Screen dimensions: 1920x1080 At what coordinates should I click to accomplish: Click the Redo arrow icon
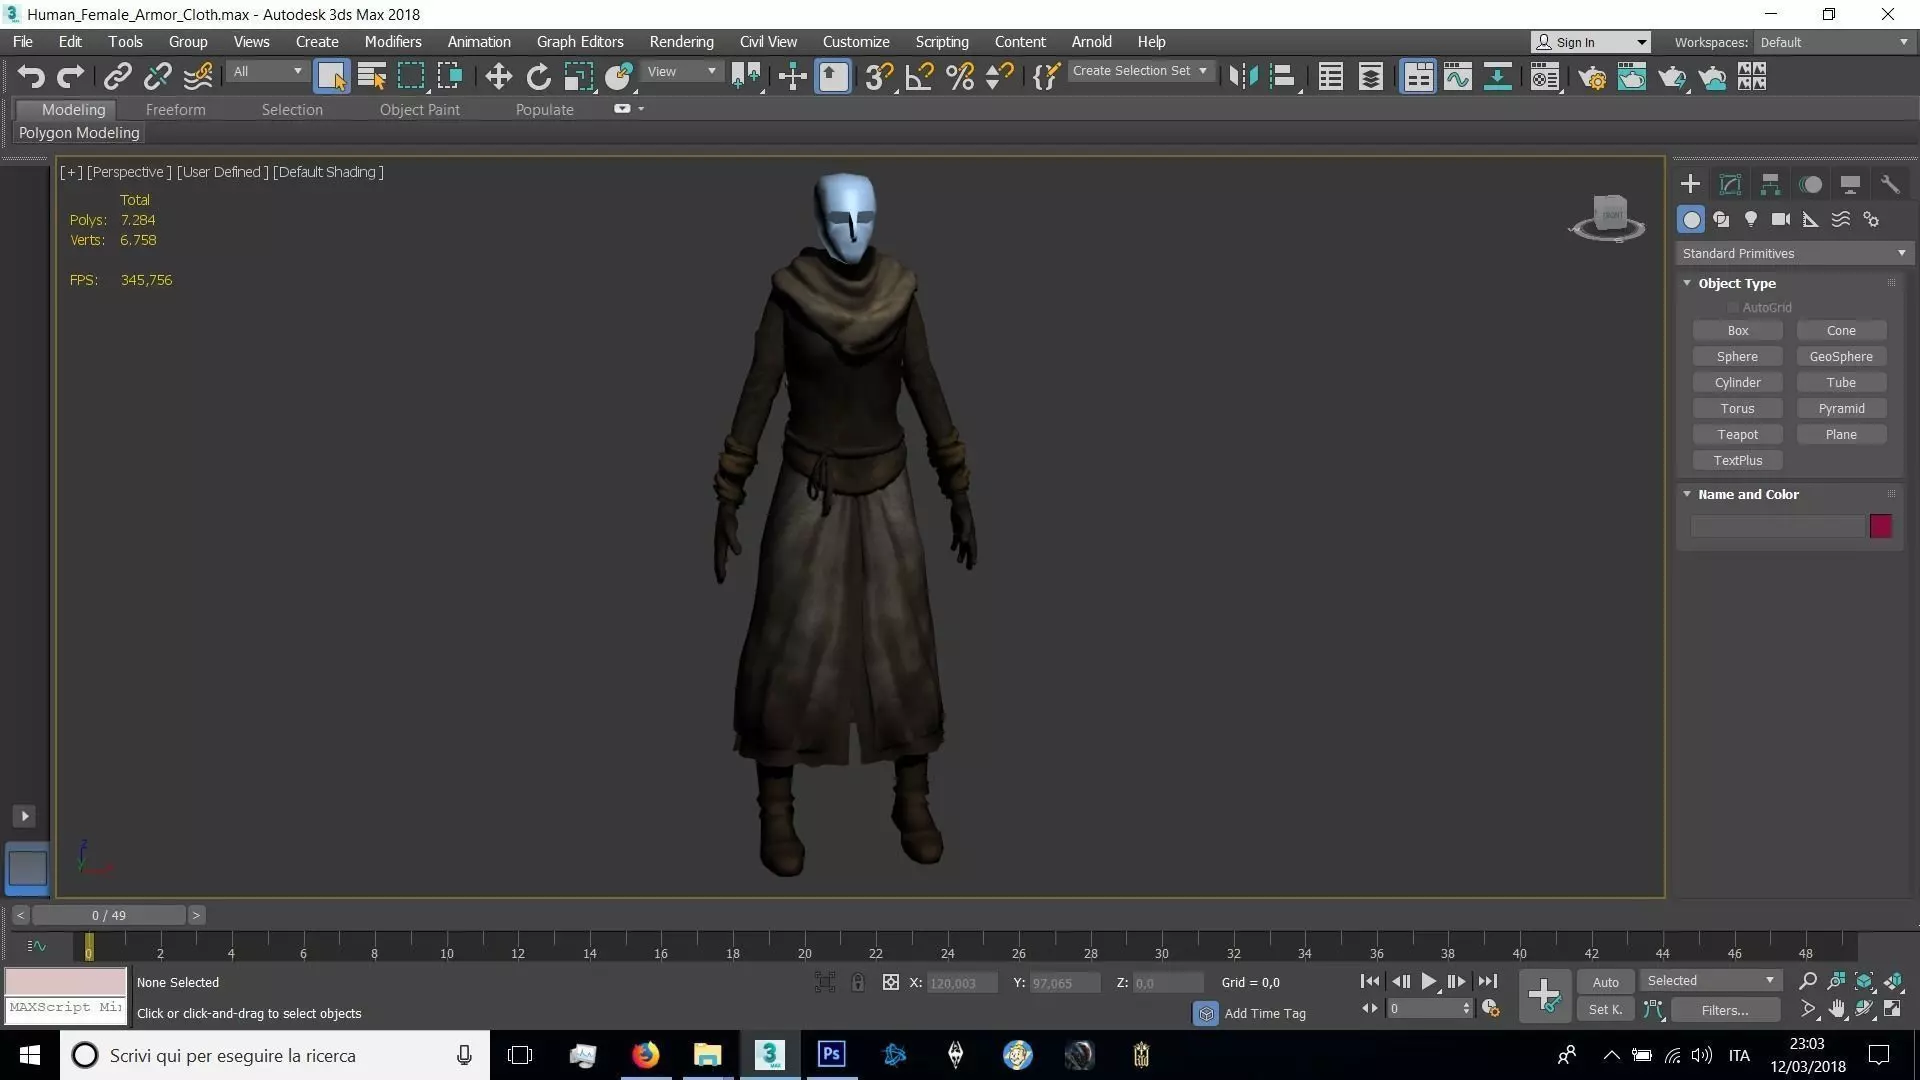71,77
